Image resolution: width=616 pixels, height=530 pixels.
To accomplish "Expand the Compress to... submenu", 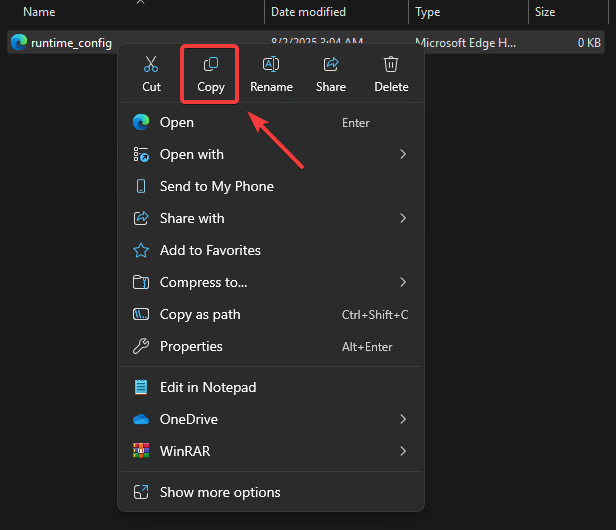I will [x=403, y=282].
